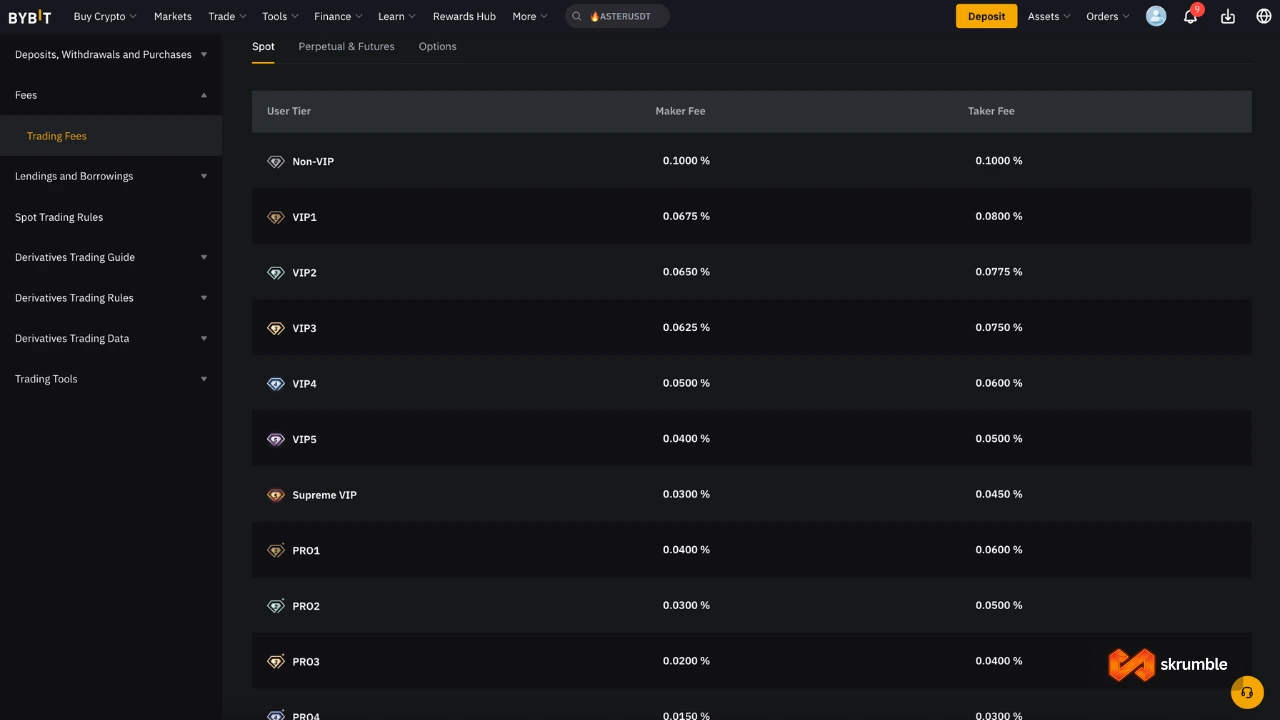Select PRO1 maker fee 0.0400 % value

[686, 549]
